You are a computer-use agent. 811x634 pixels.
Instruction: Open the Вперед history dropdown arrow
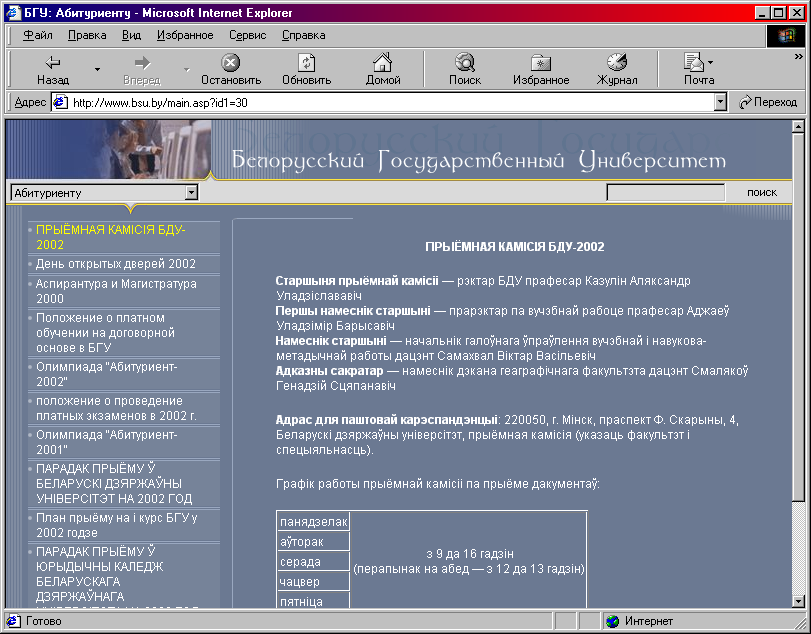(x=187, y=69)
